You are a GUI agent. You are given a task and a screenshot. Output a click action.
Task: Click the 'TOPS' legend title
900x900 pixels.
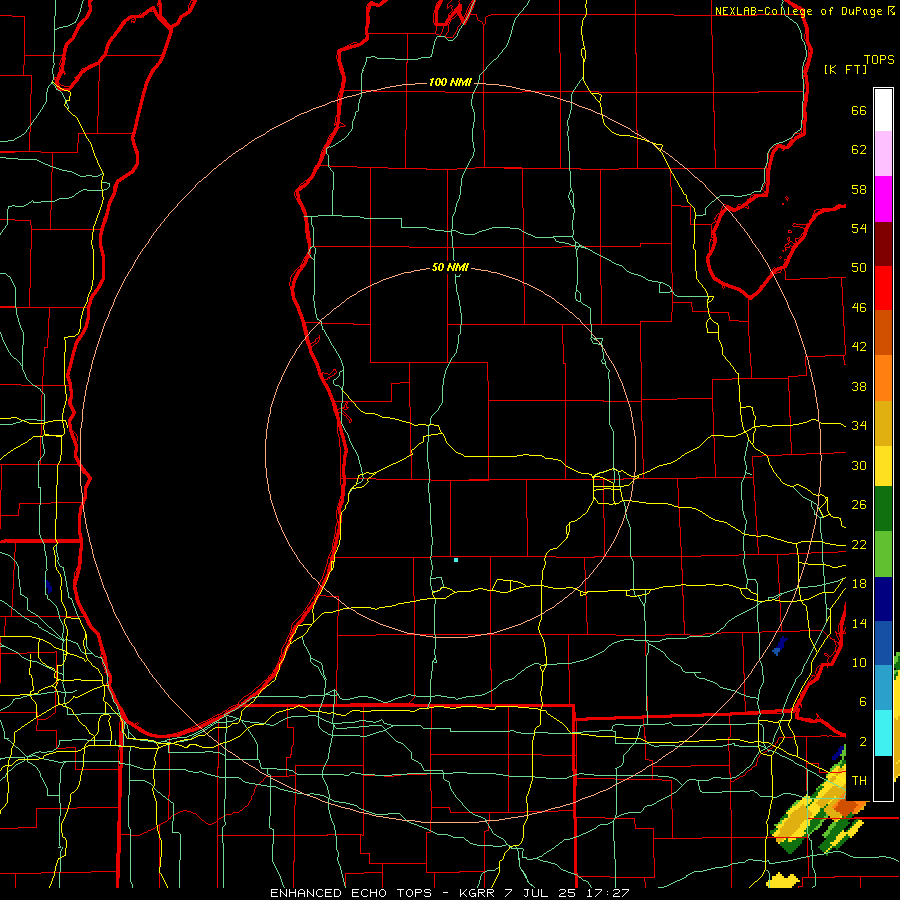pyautogui.click(x=879, y=60)
